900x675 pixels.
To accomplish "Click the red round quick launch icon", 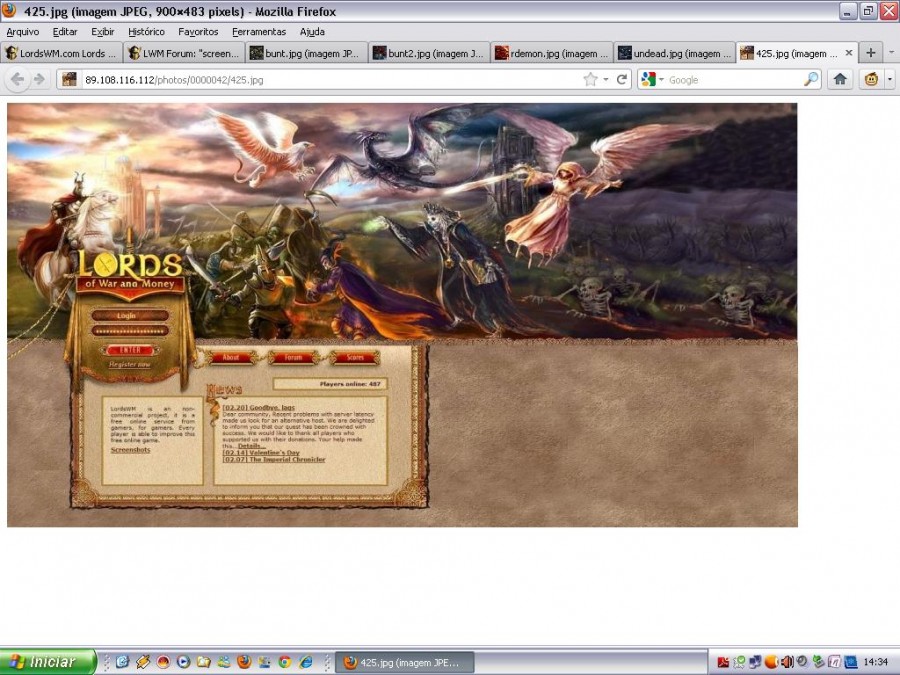I will pyautogui.click(x=163, y=662).
